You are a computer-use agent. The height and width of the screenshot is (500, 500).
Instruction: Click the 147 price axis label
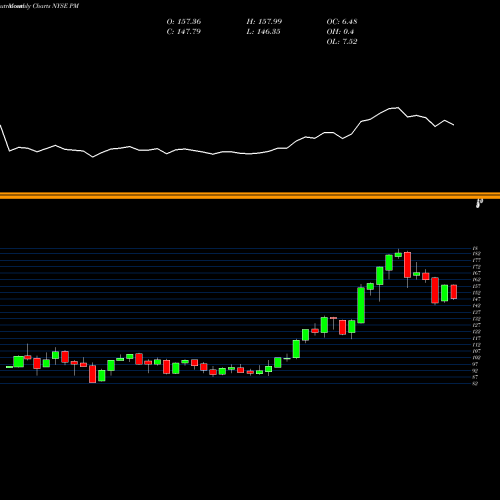coord(476,299)
